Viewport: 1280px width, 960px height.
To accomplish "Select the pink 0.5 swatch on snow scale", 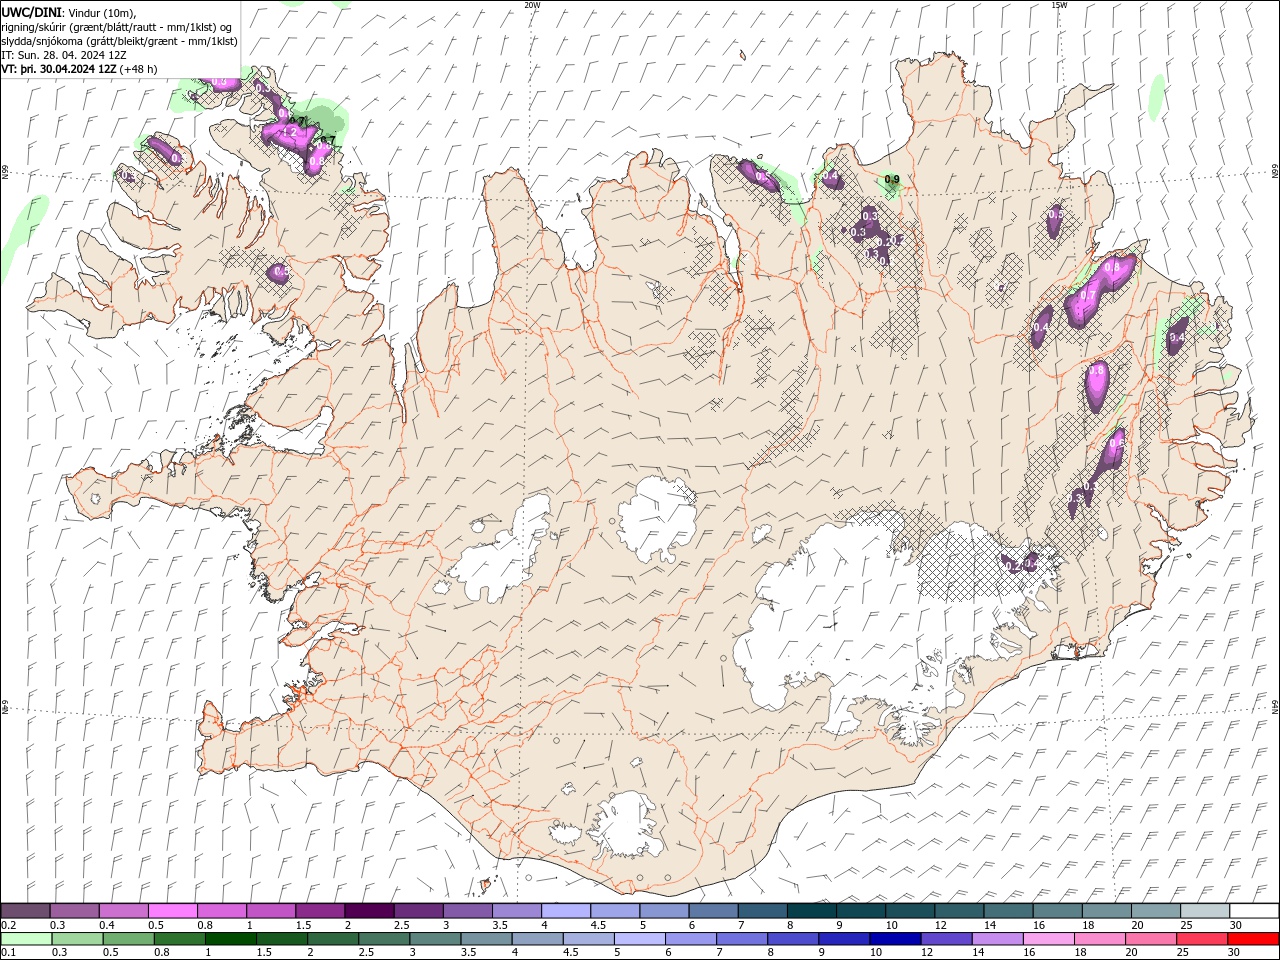I will (173, 911).
